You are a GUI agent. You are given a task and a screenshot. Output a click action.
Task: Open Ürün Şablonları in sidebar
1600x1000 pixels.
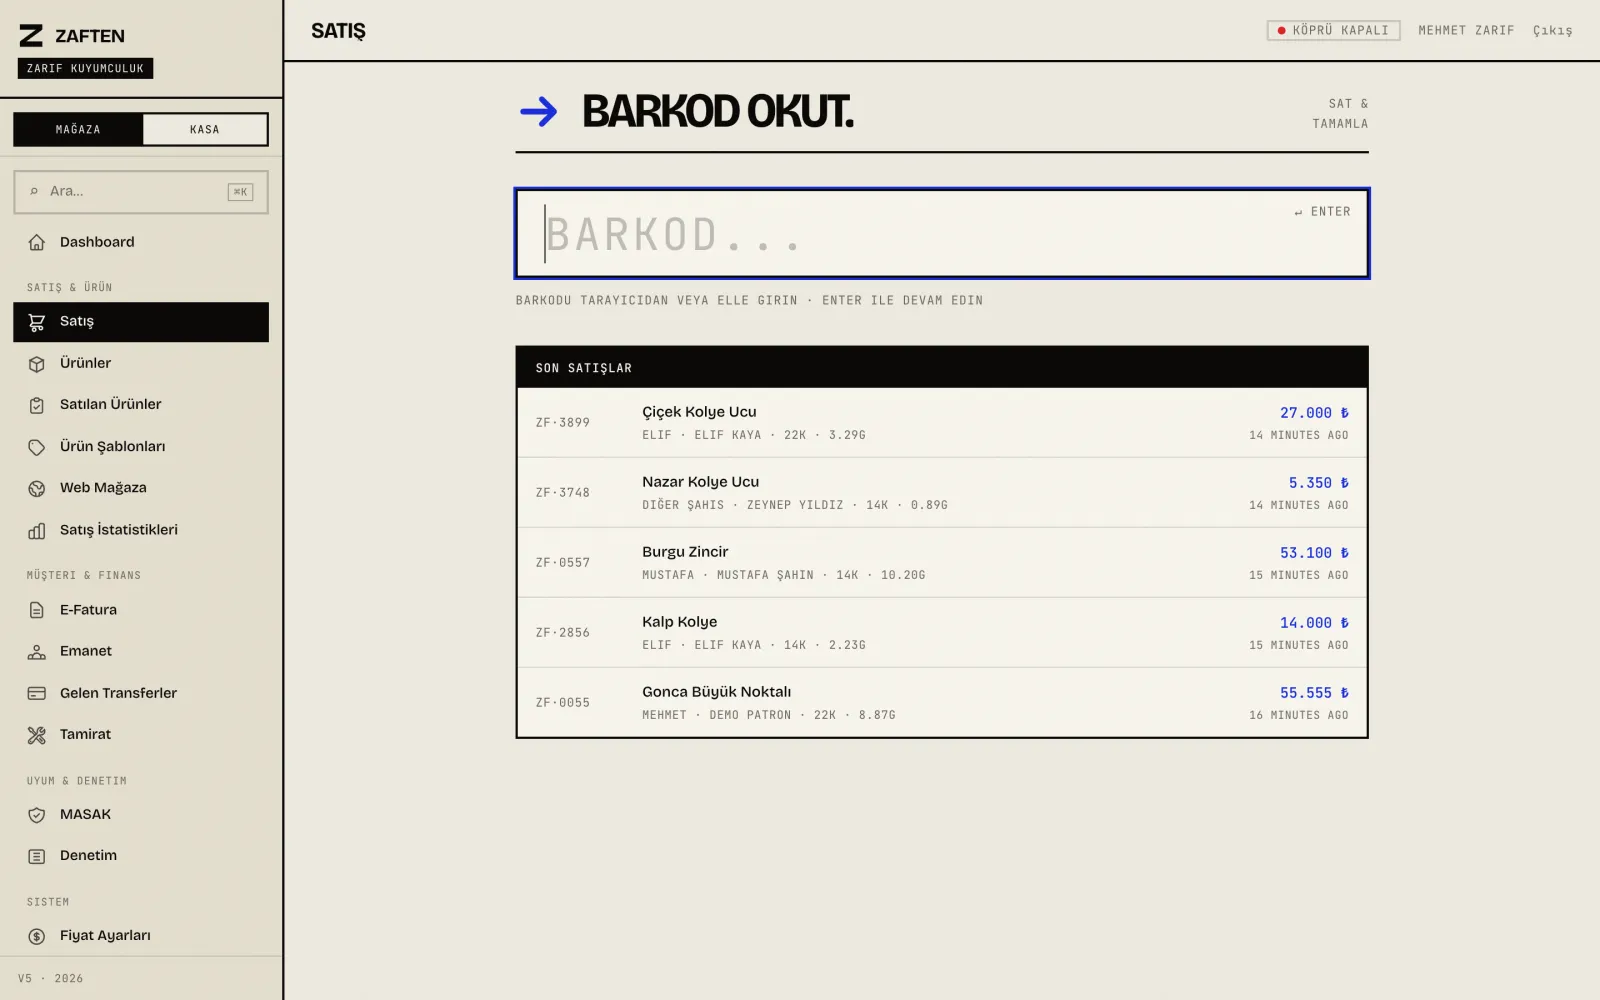tap(141, 446)
